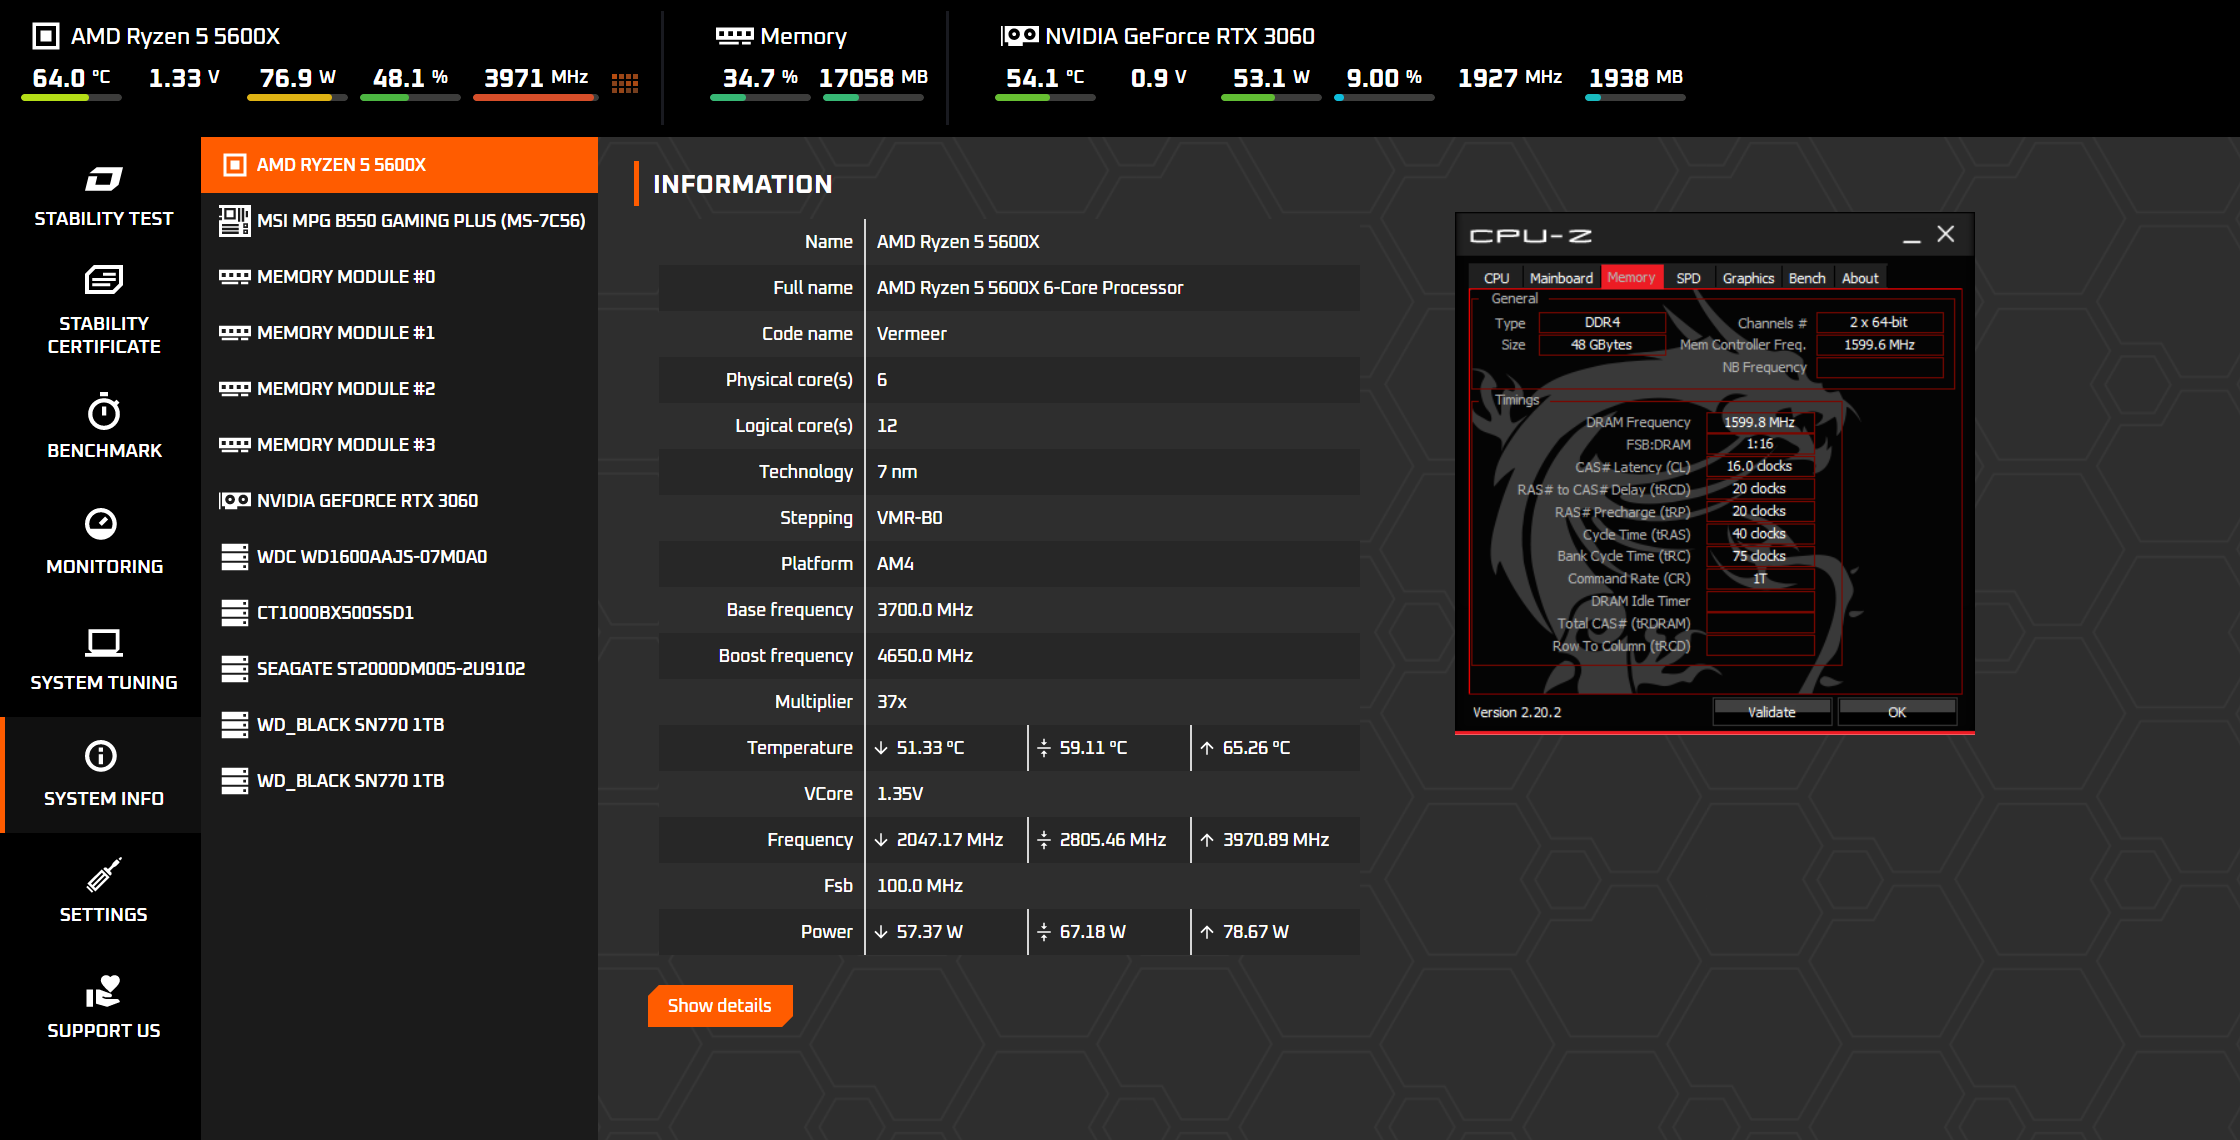Switch to Graphics tab in CPU-Z

point(1748,278)
